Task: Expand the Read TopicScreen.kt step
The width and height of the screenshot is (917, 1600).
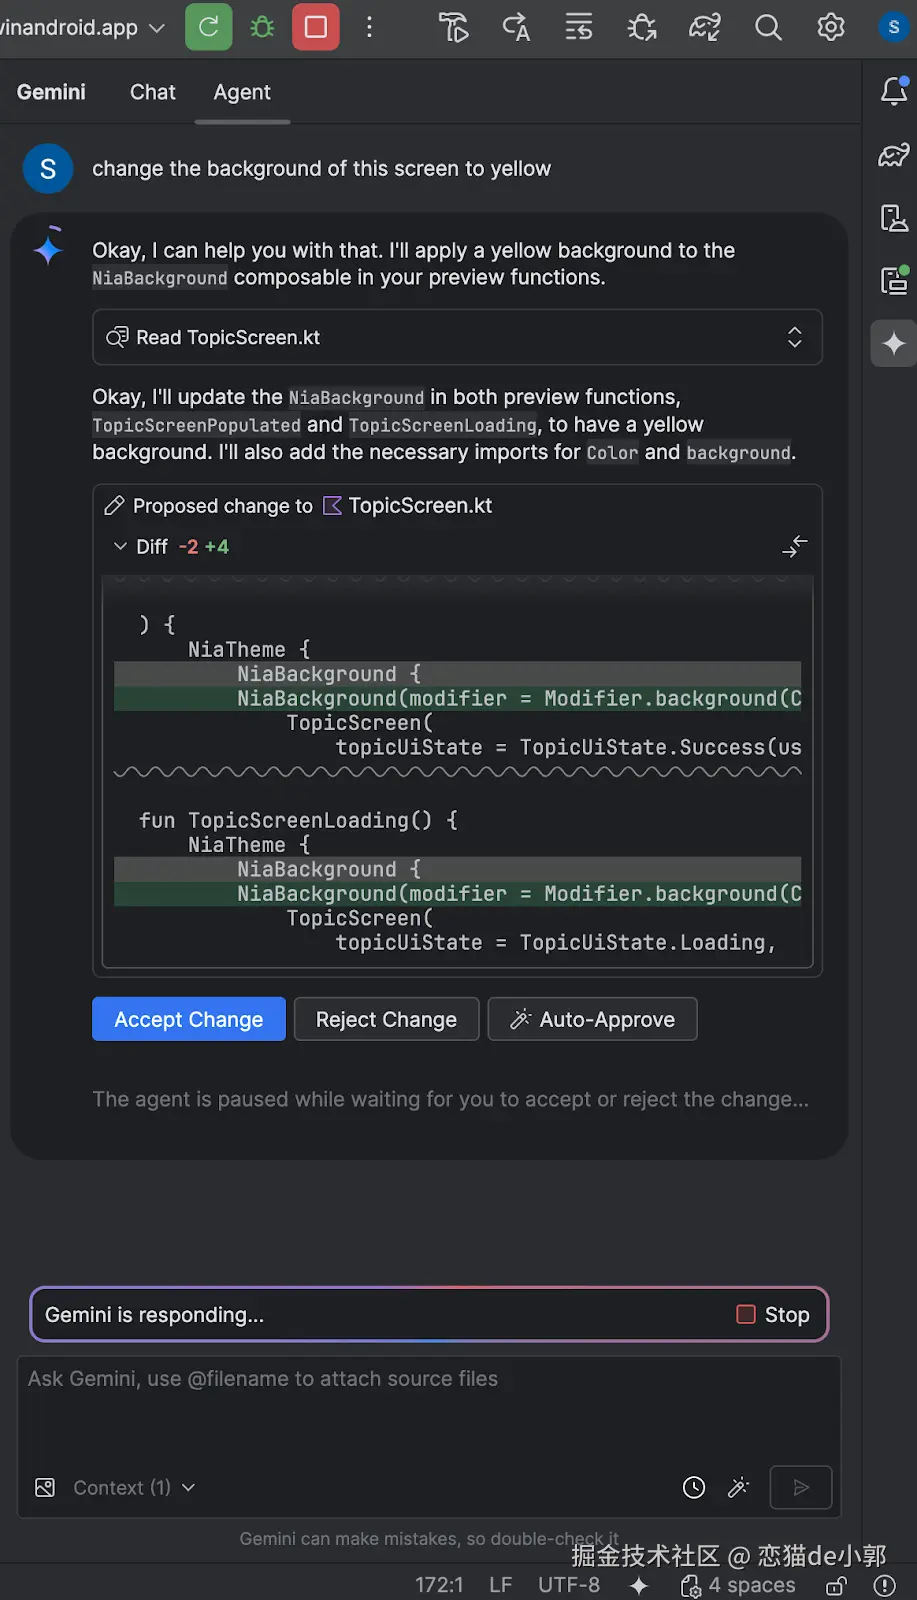Action: click(794, 337)
